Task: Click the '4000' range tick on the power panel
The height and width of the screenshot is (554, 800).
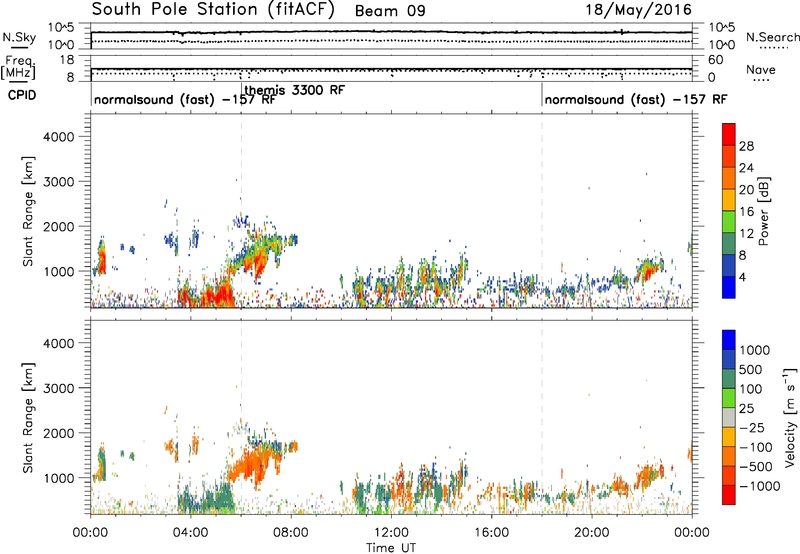Action: tap(59, 137)
